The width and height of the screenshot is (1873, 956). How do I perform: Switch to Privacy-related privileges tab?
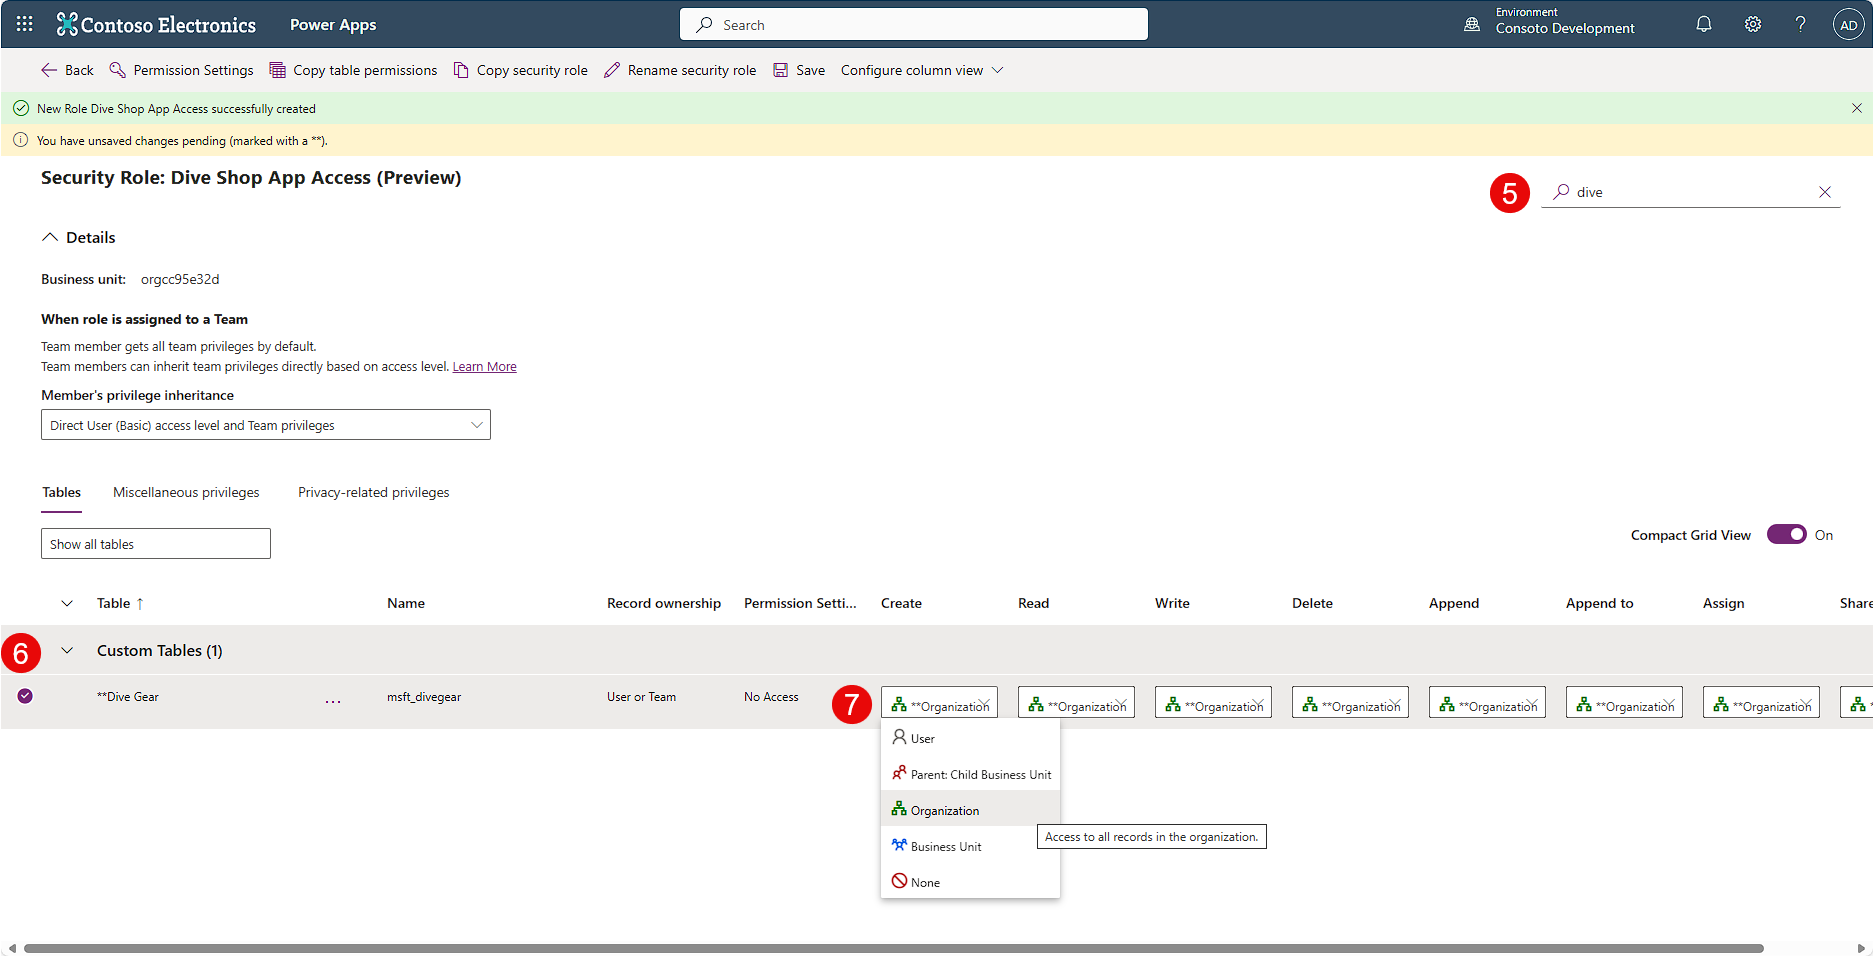(373, 492)
